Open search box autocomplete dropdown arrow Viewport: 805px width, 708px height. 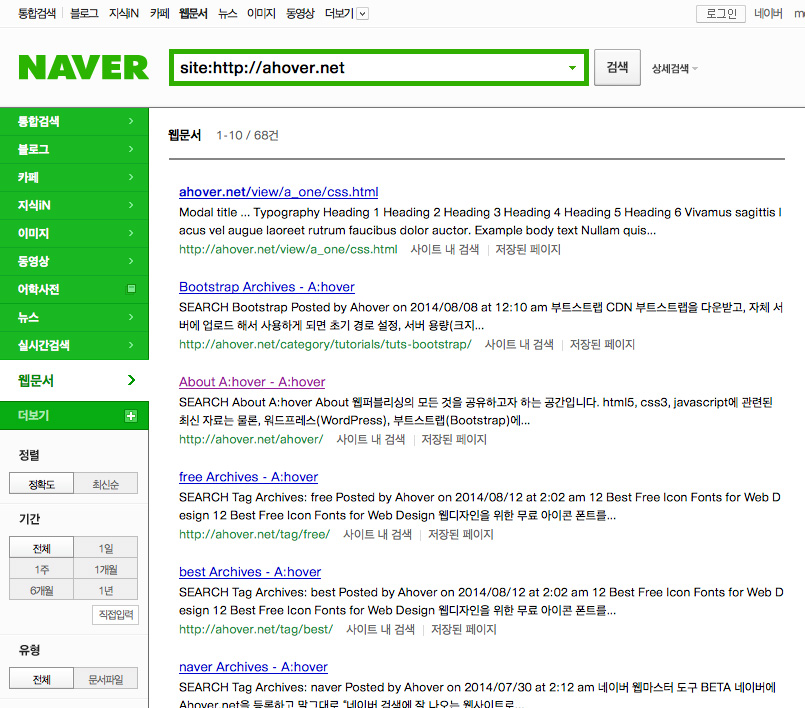(572, 68)
